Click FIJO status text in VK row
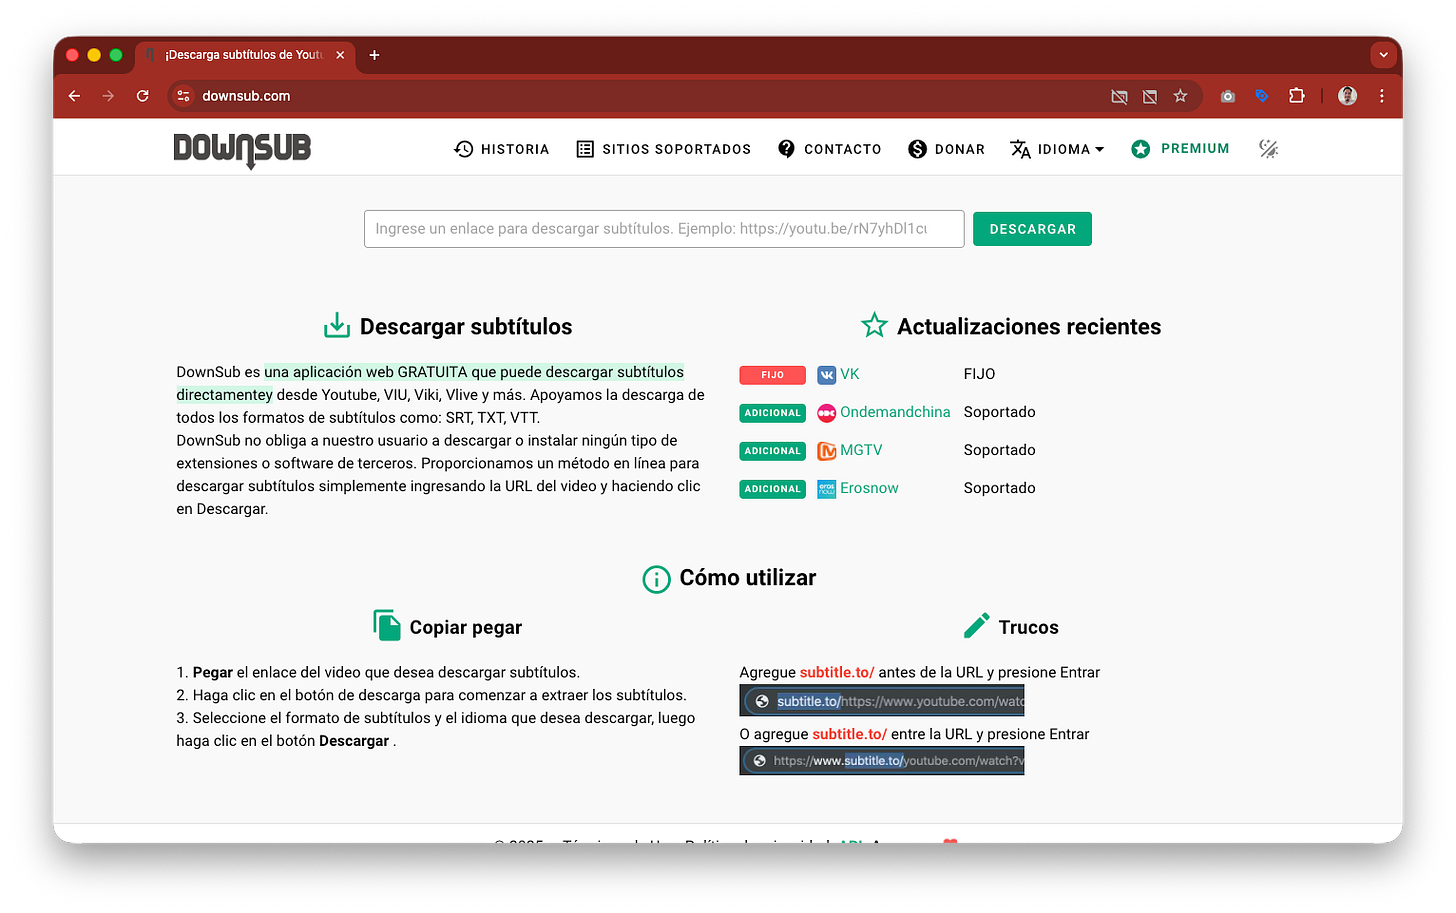The image size is (1456, 913). 979,374
